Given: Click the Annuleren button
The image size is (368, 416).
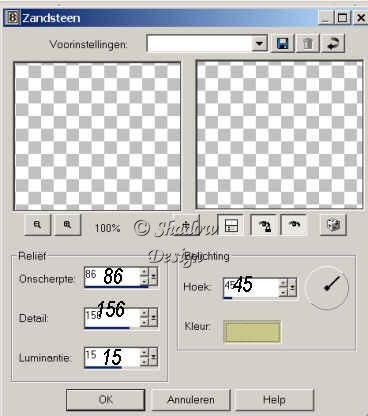Looking at the screenshot, I should point(191,399).
